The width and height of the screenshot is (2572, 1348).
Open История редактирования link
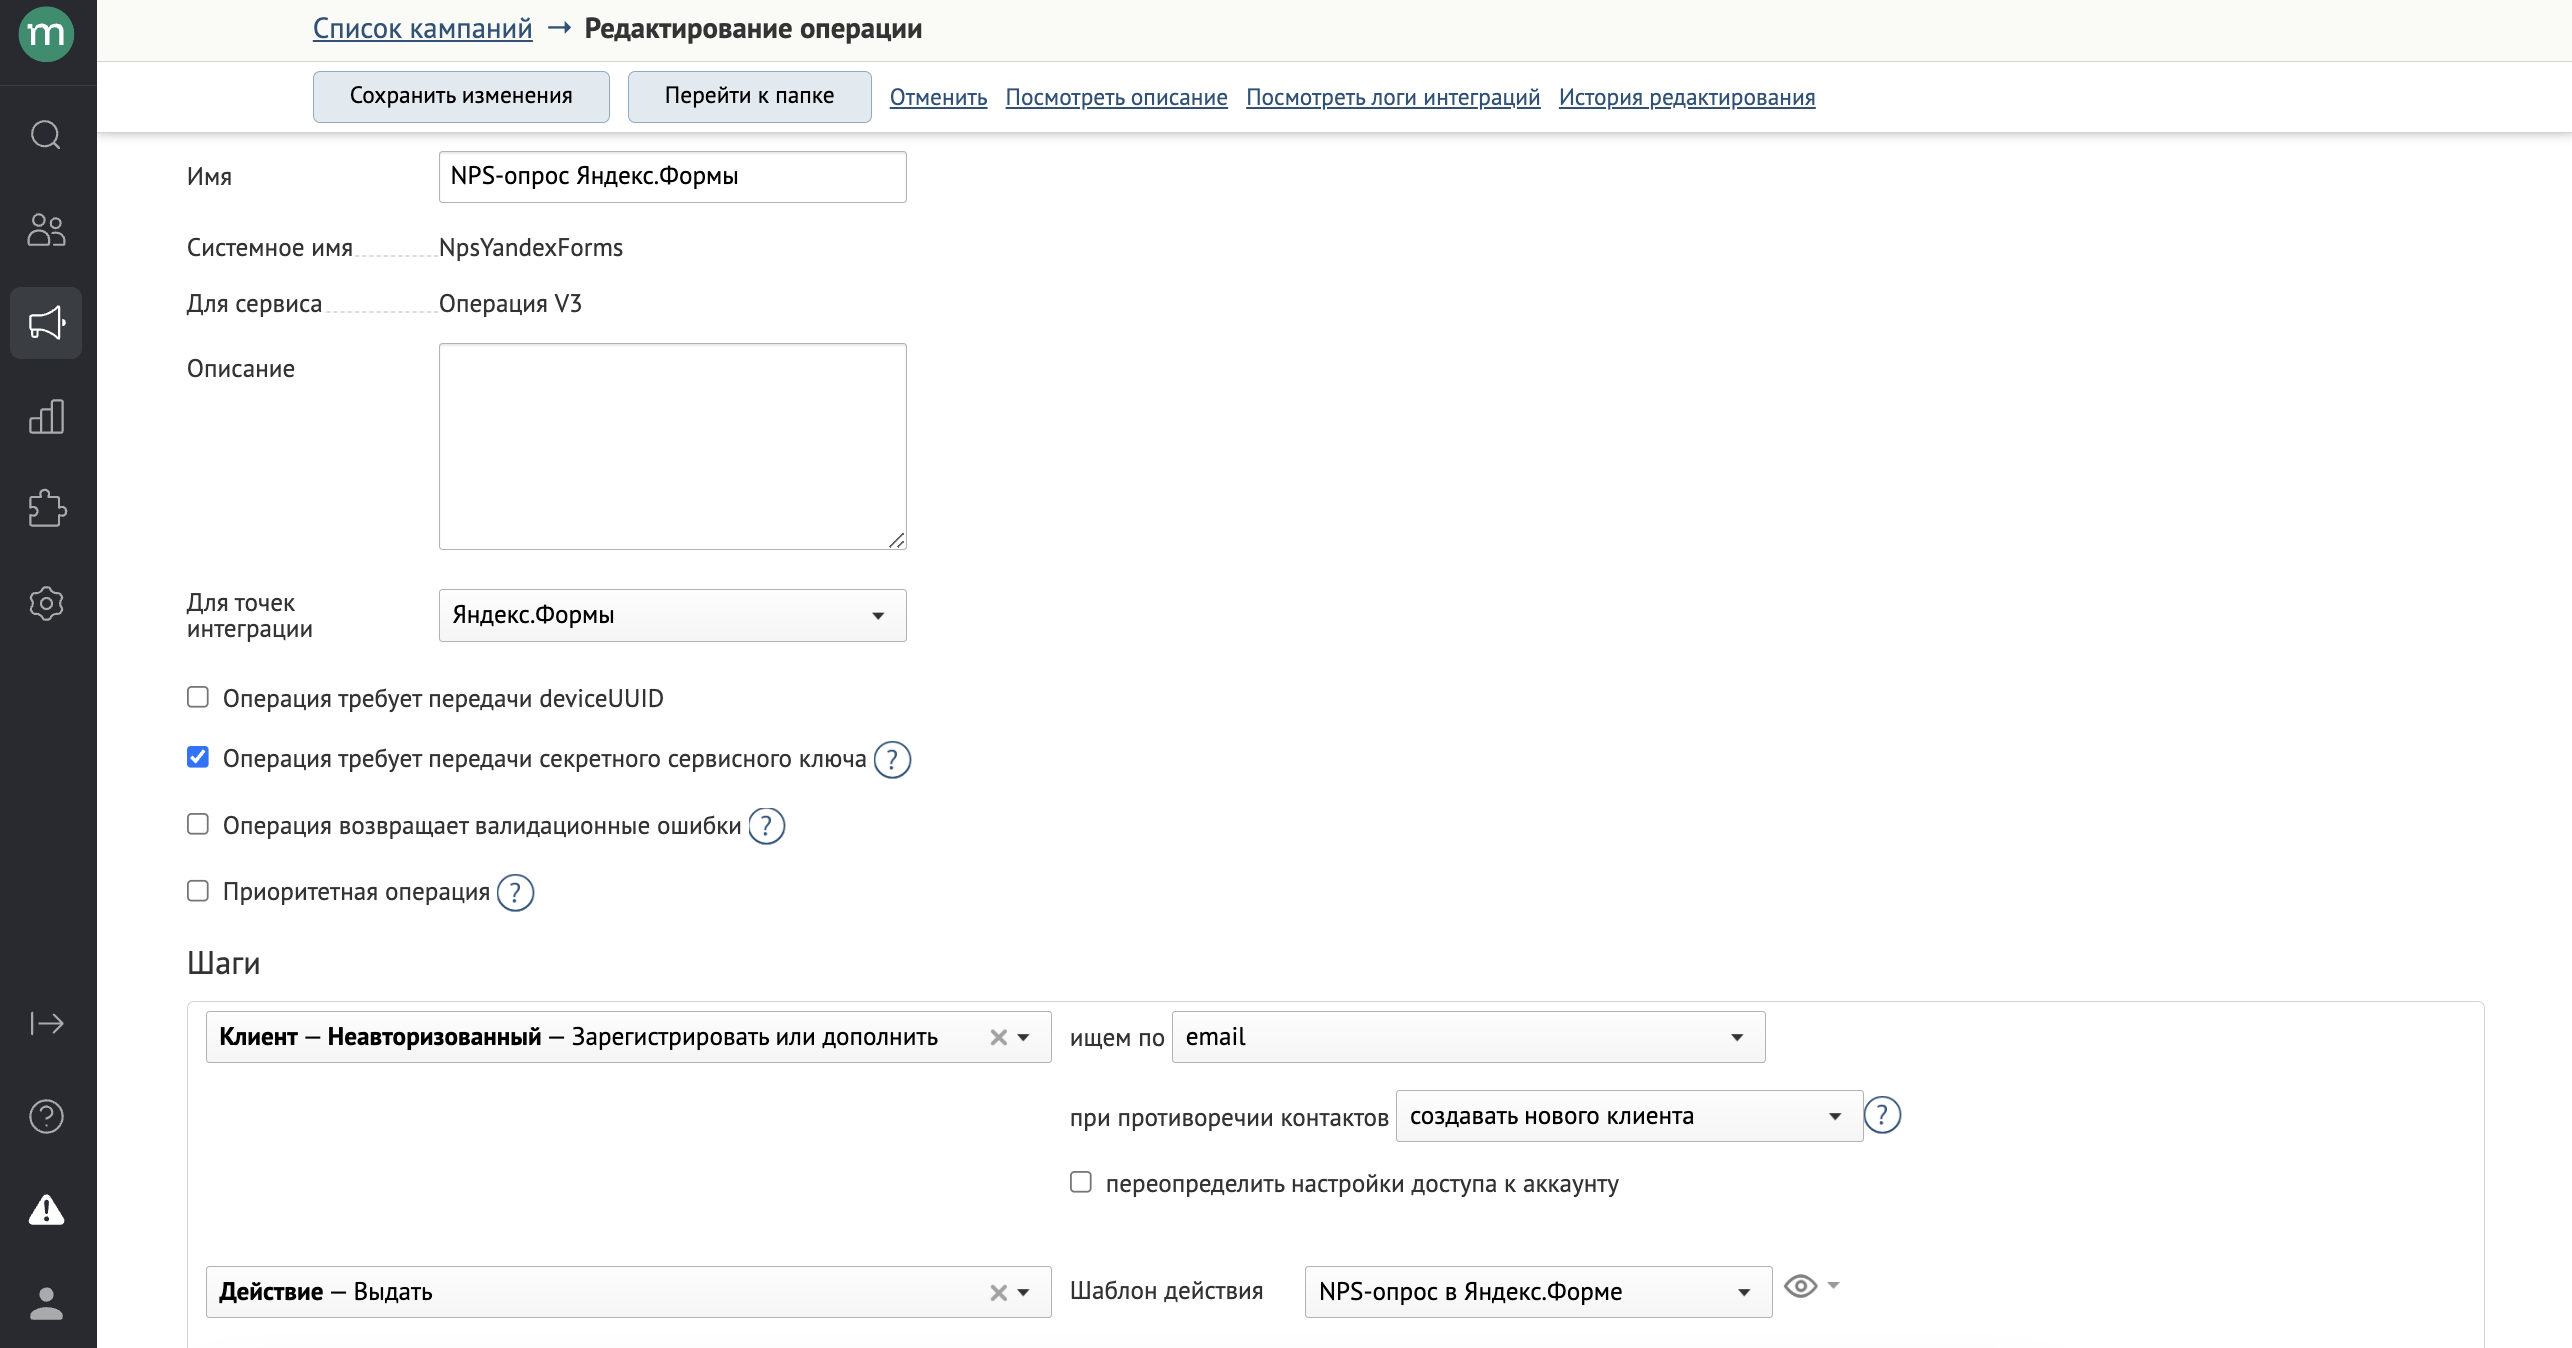tap(1686, 97)
